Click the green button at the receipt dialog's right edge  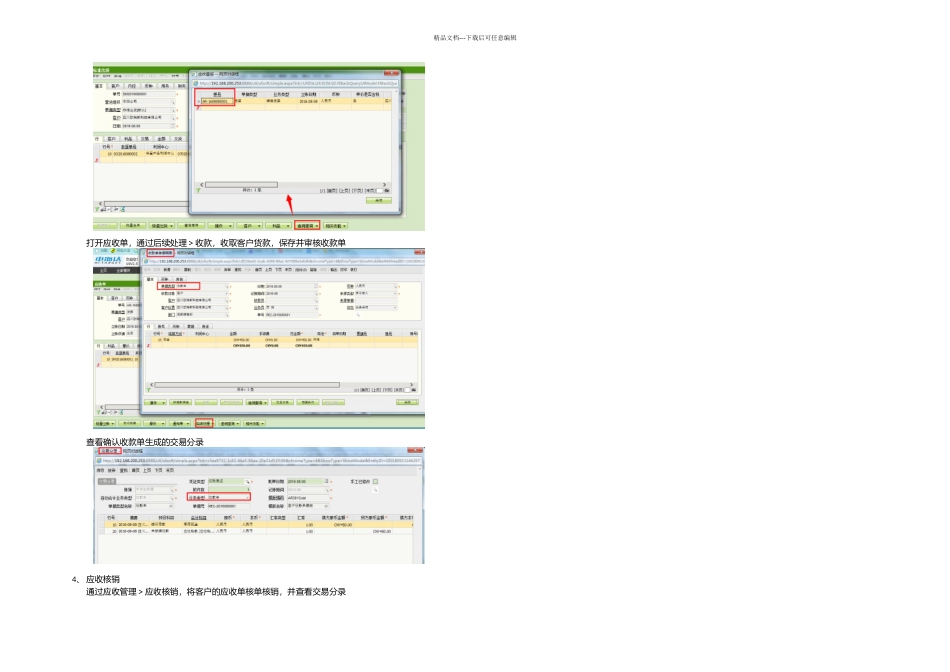[407, 402]
